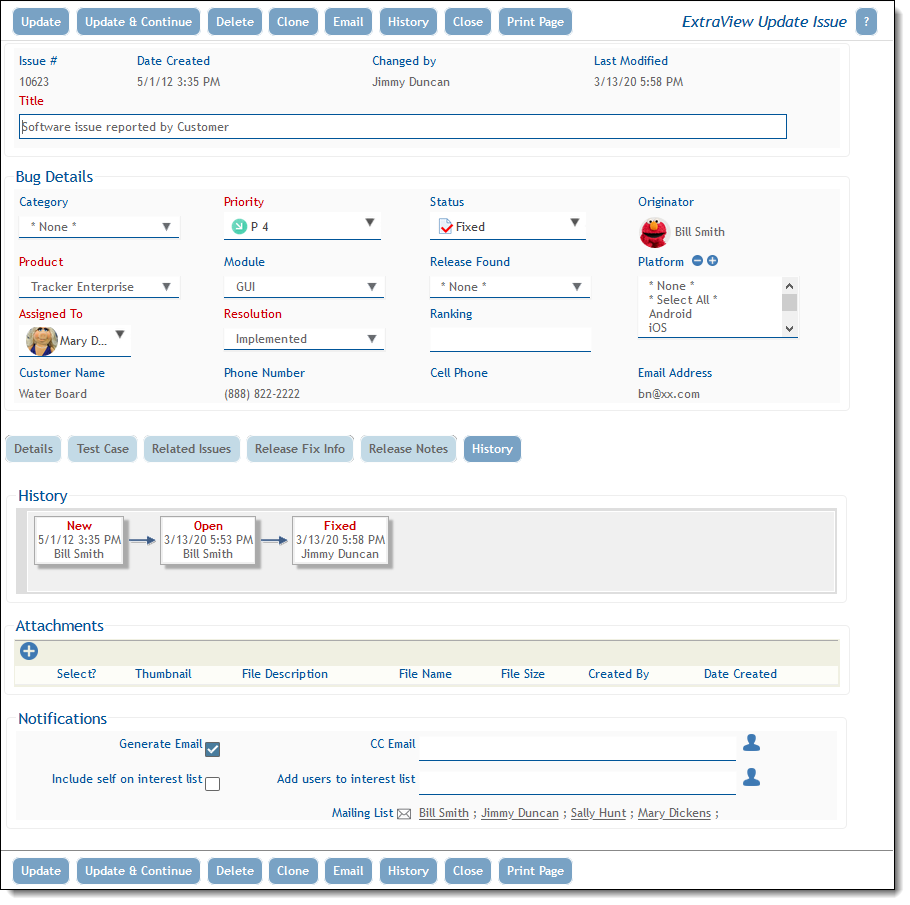
Task: Select Android in the Platform list
Action: [670, 314]
